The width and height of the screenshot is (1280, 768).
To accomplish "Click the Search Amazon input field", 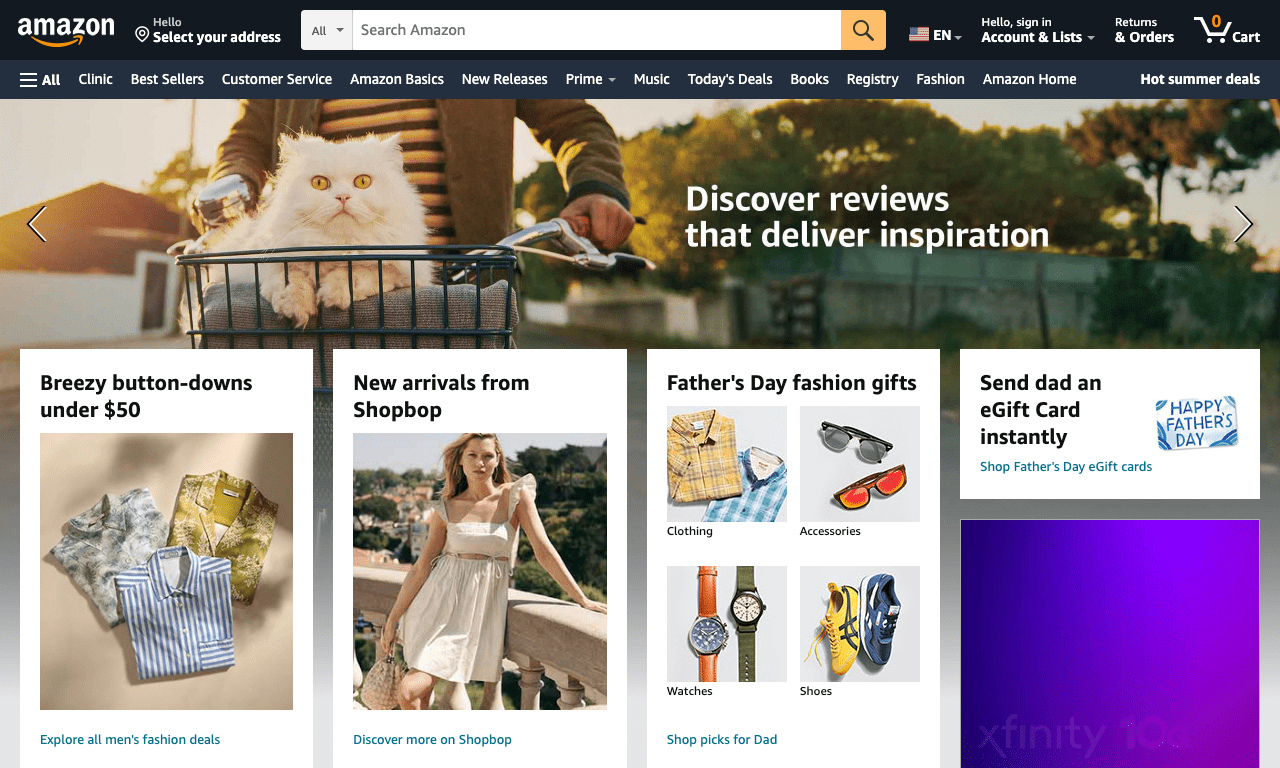I will pyautogui.click(x=597, y=30).
